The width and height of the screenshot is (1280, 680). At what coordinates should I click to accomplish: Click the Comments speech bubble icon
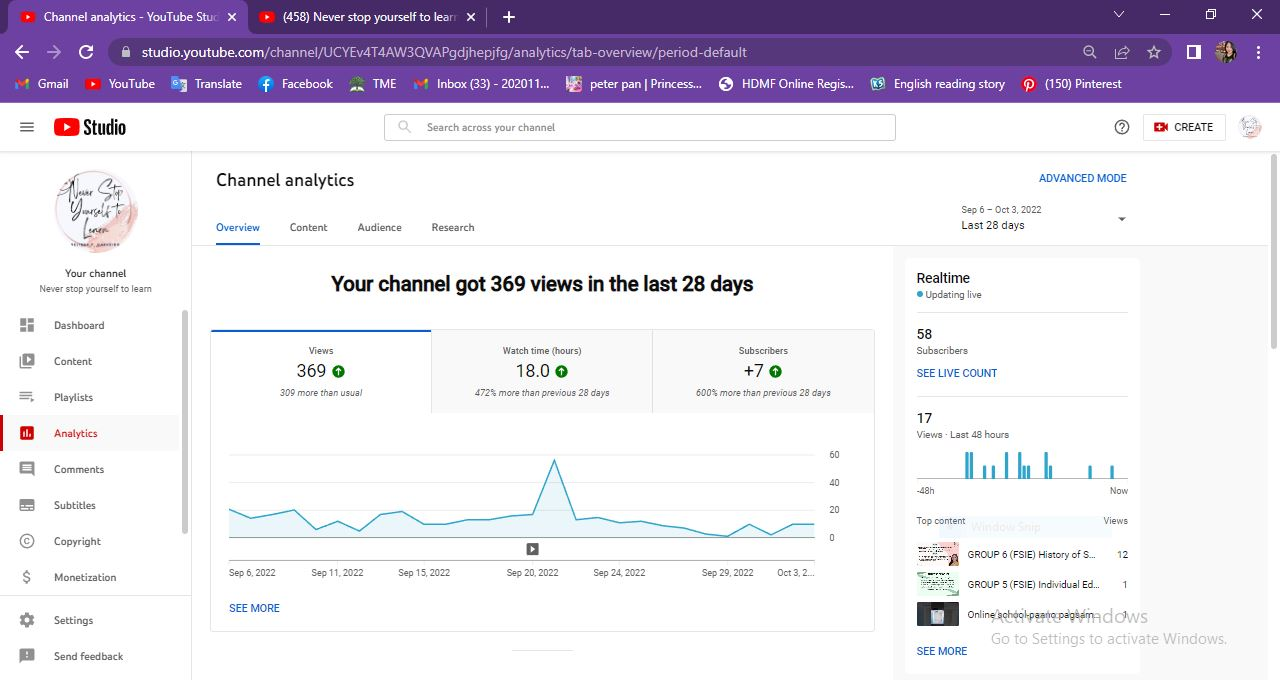[x=27, y=469]
